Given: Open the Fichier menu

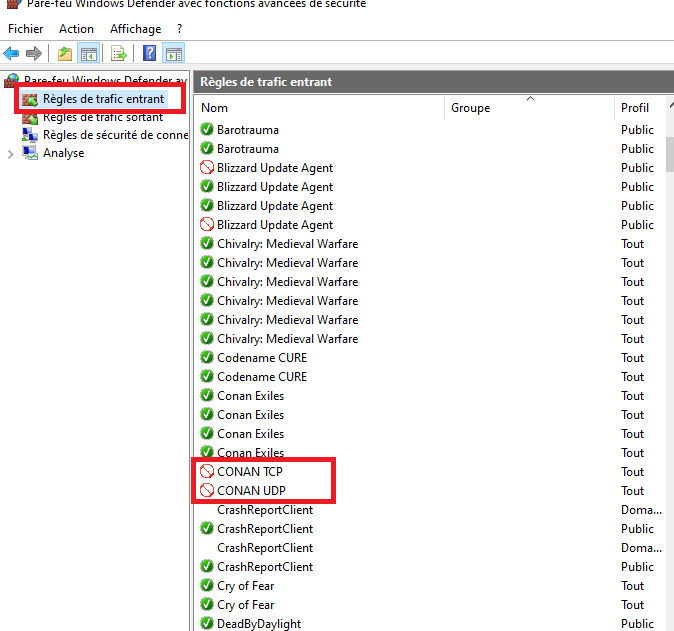Looking at the screenshot, I should pos(25,29).
